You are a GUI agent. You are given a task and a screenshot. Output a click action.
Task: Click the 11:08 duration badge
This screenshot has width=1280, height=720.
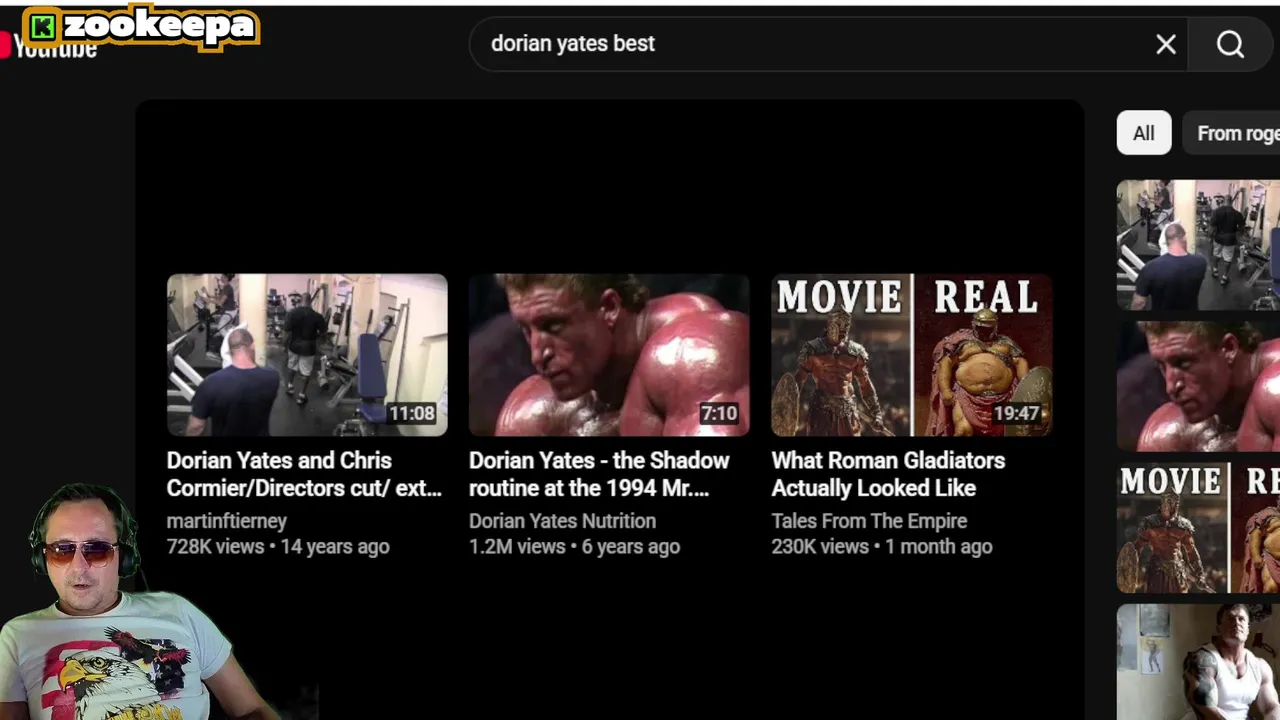click(412, 413)
